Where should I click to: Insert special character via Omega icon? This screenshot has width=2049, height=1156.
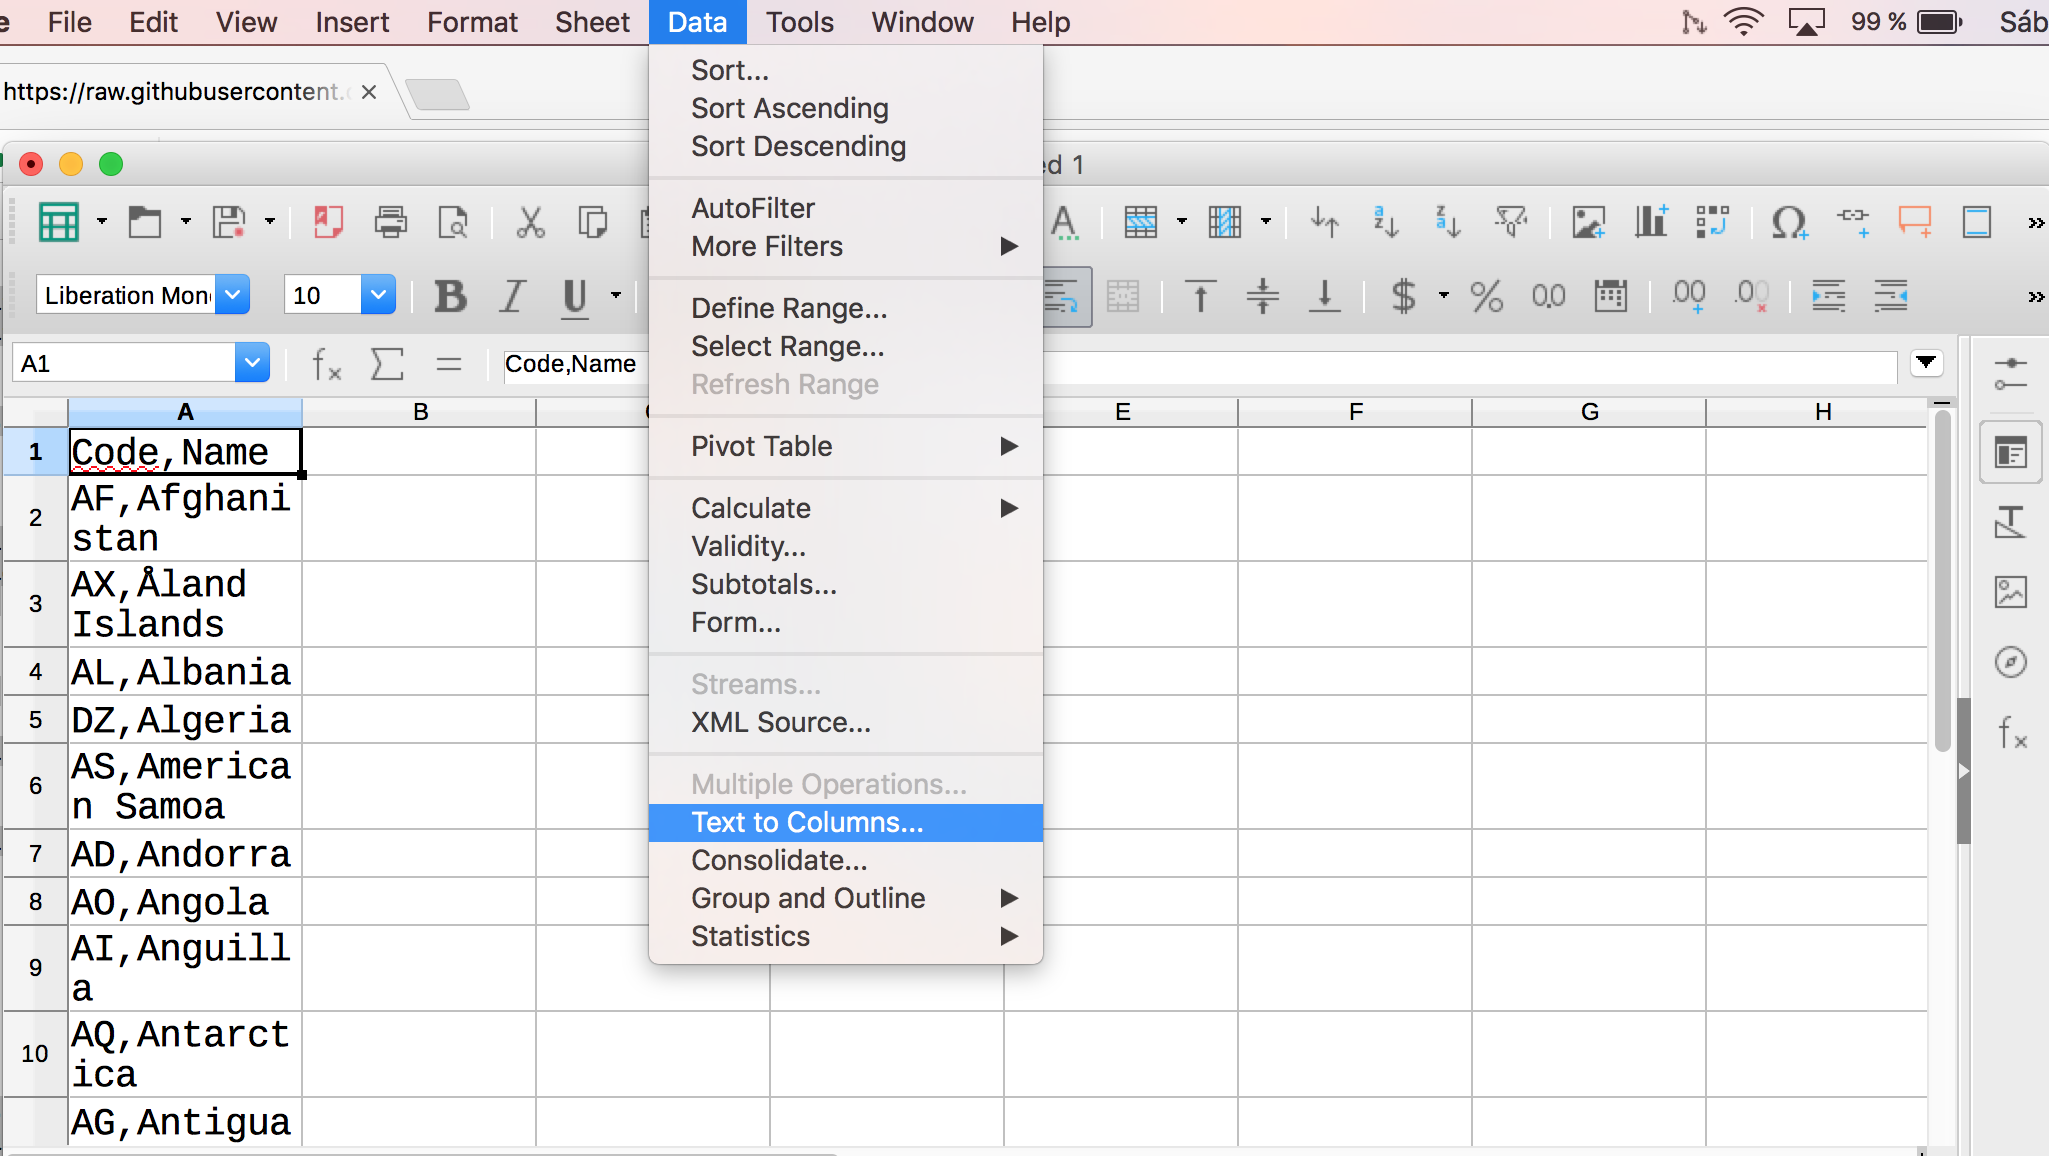(1788, 221)
